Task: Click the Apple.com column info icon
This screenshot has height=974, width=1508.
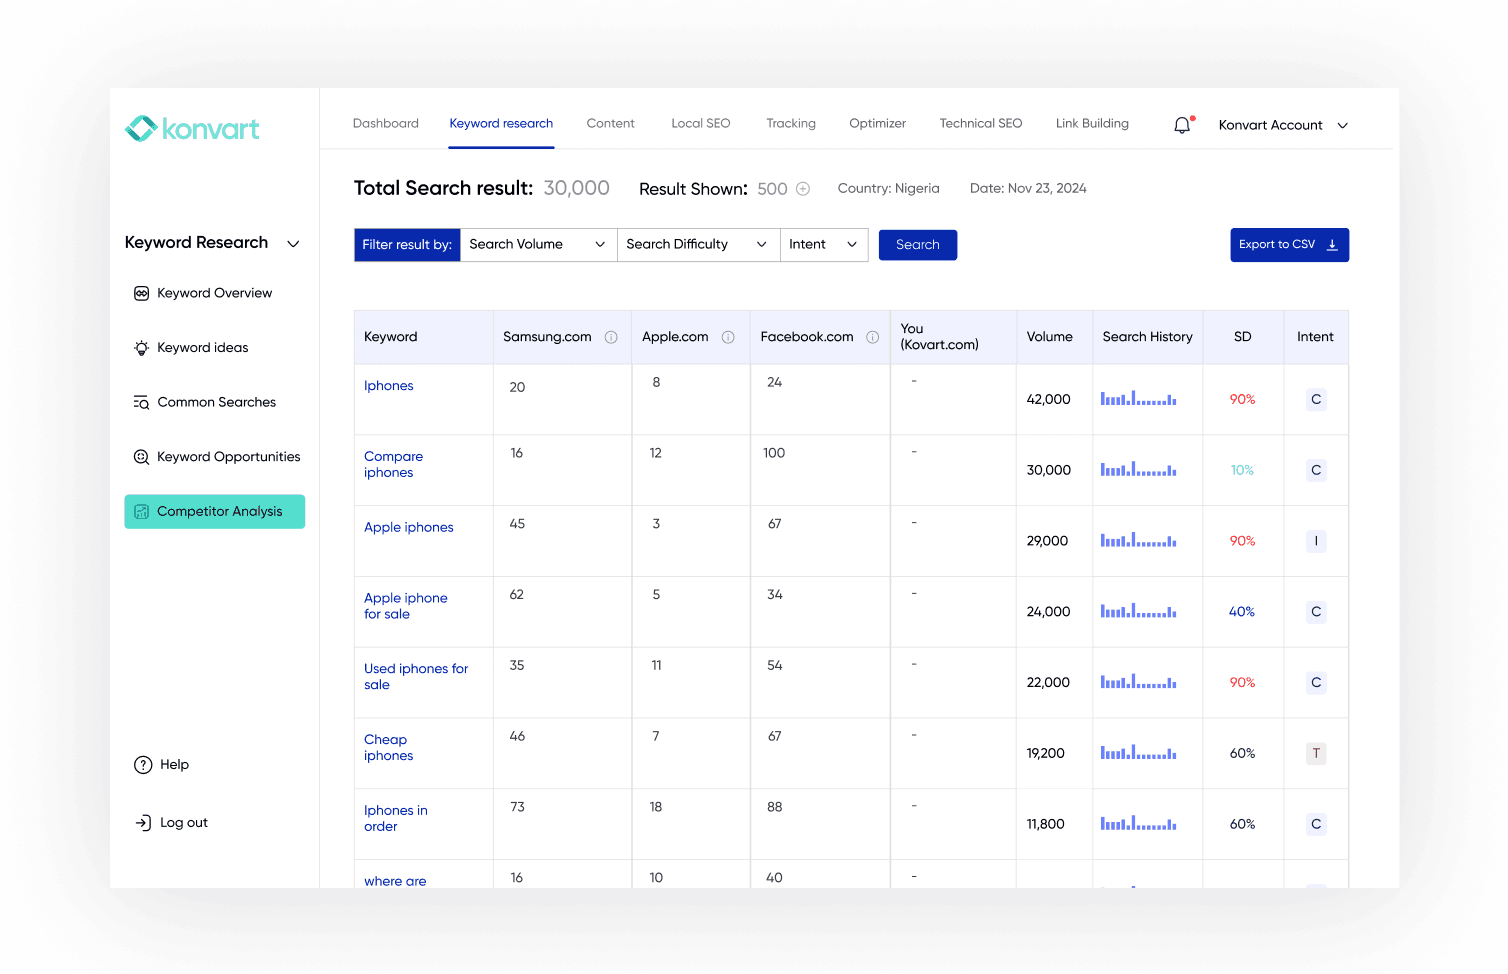Action: coord(728,338)
